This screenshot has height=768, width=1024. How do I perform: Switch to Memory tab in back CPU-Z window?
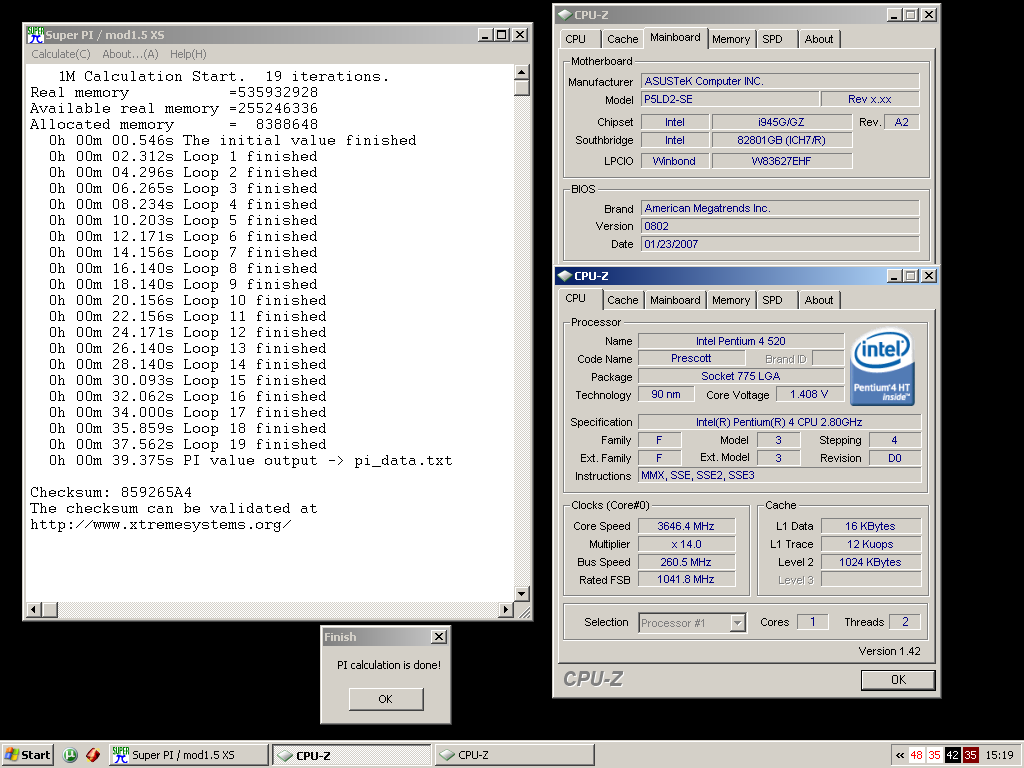tap(731, 39)
